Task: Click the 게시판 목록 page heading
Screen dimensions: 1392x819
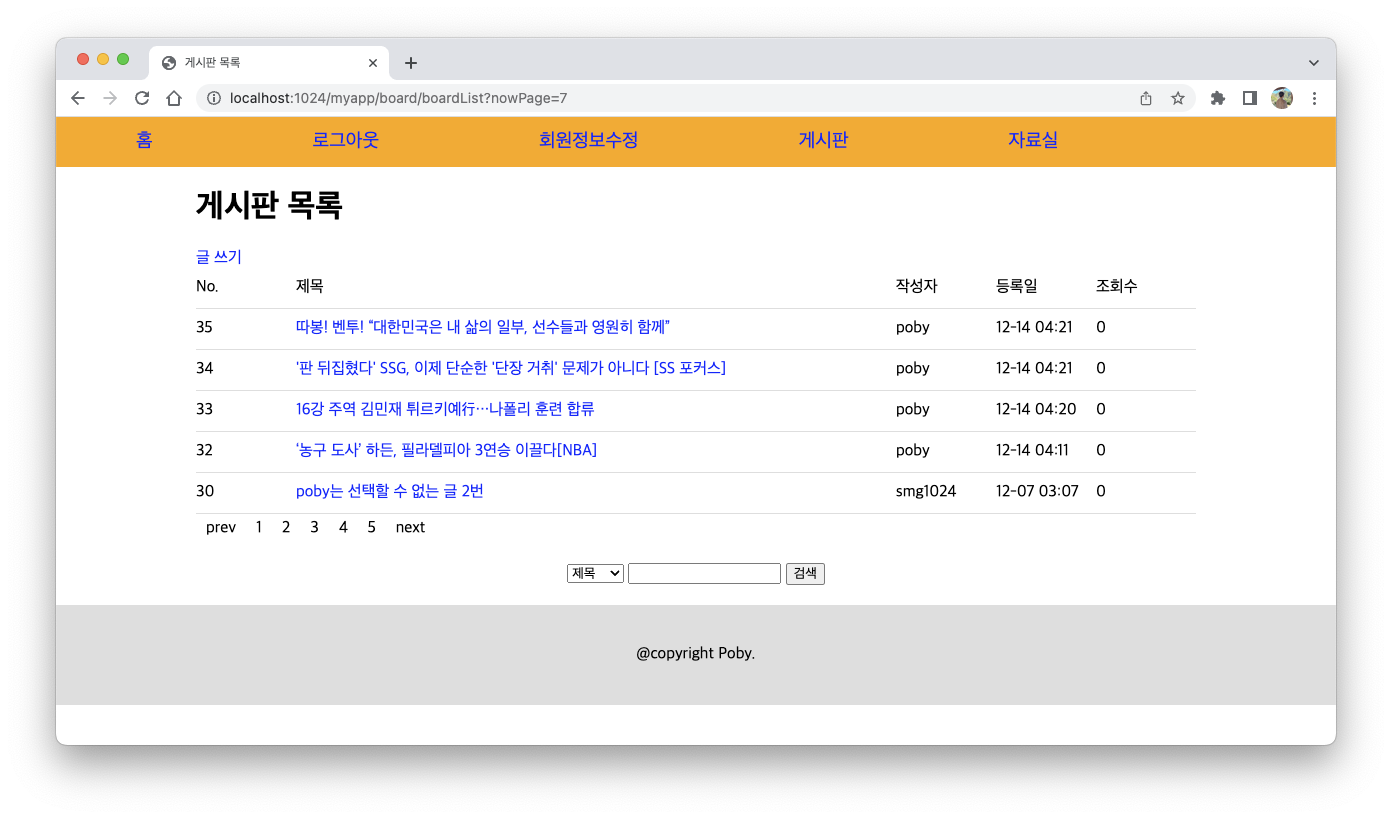Action: click(269, 205)
